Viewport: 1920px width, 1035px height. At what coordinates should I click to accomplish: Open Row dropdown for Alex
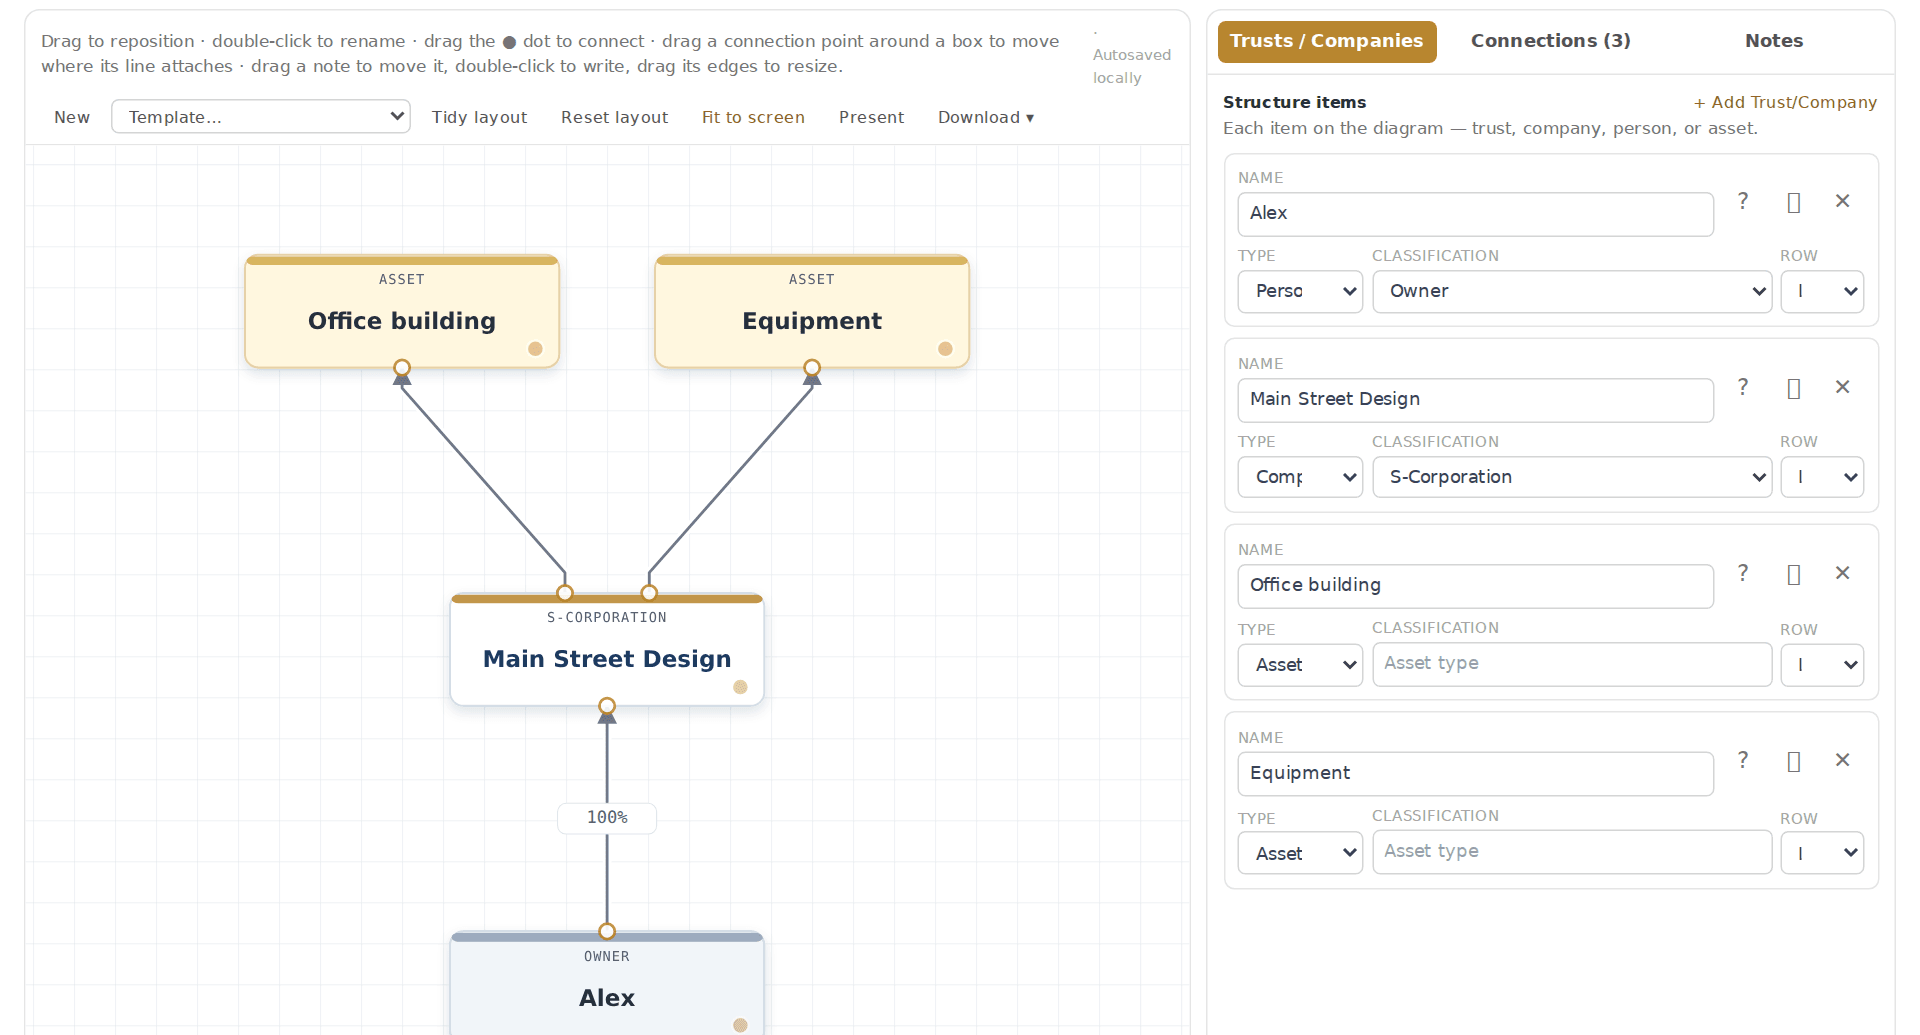1822,291
